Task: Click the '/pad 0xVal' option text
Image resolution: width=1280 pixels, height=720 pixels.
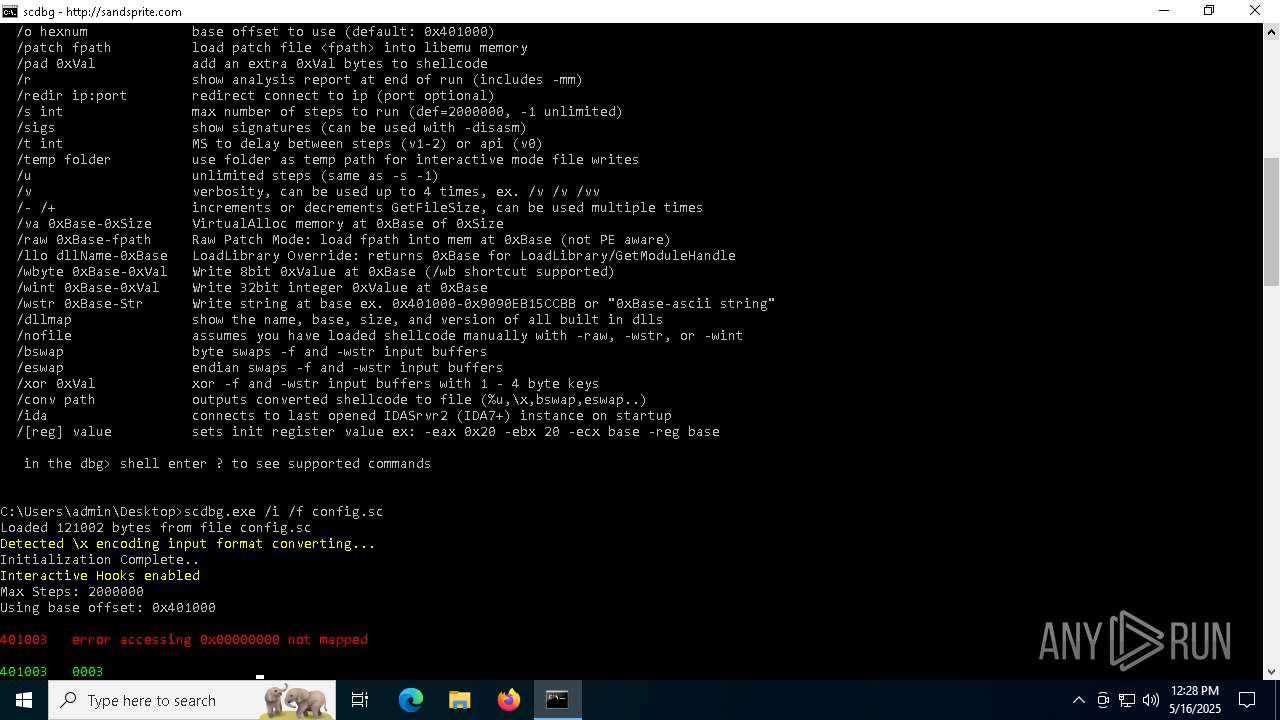Action: click(56, 64)
